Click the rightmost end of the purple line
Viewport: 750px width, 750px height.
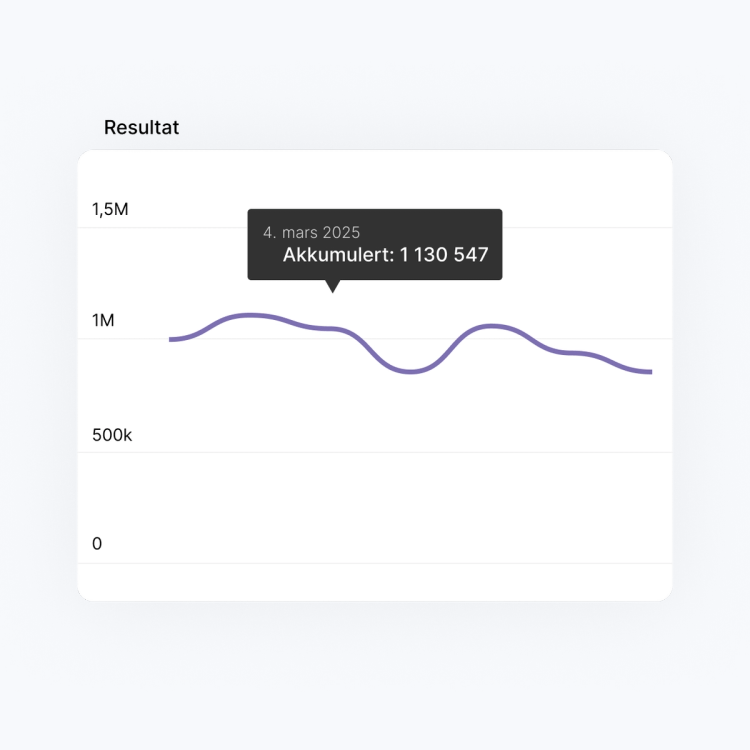click(650, 372)
